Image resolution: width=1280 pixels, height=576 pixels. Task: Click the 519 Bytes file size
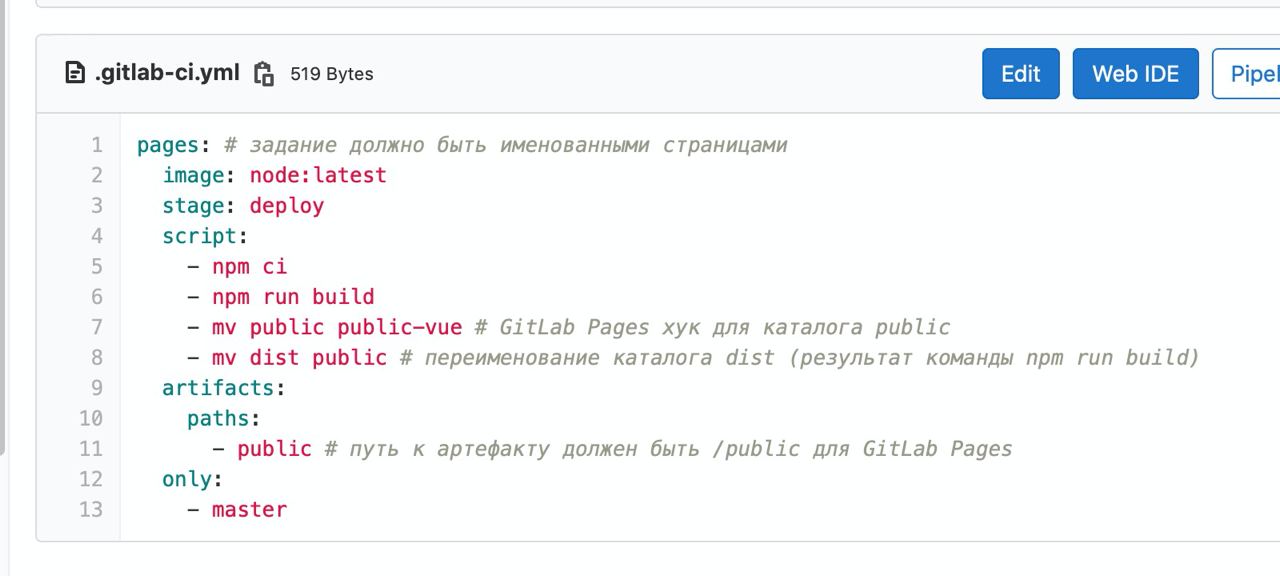[332, 74]
